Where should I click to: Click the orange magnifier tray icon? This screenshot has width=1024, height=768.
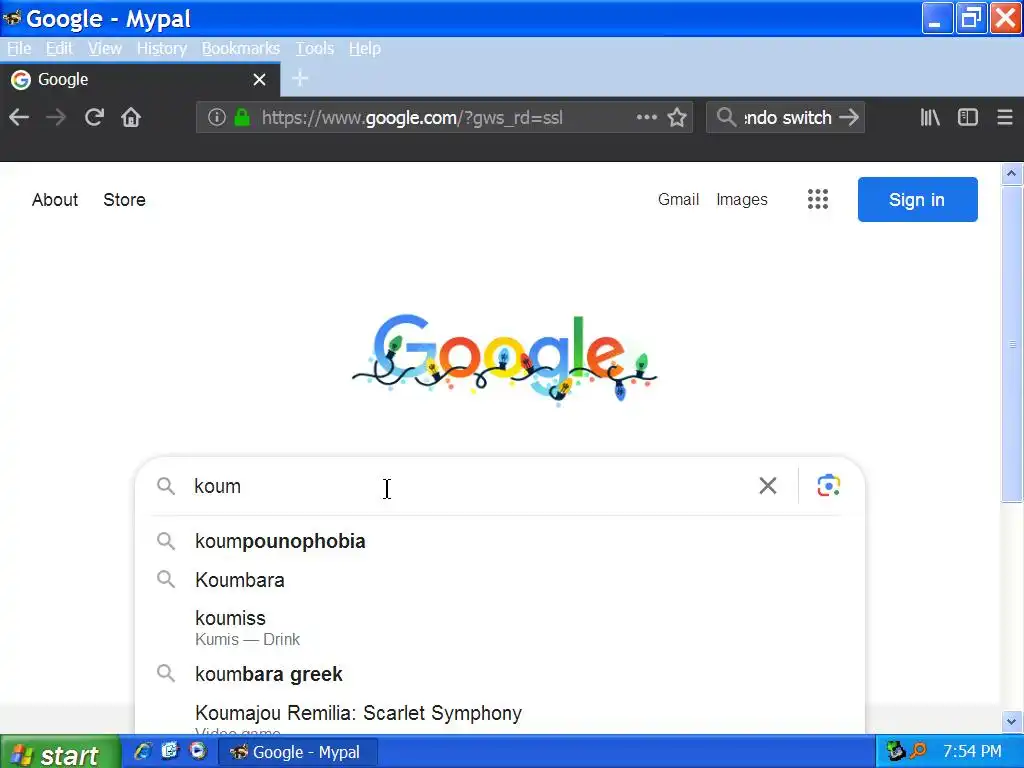click(x=919, y=751)
